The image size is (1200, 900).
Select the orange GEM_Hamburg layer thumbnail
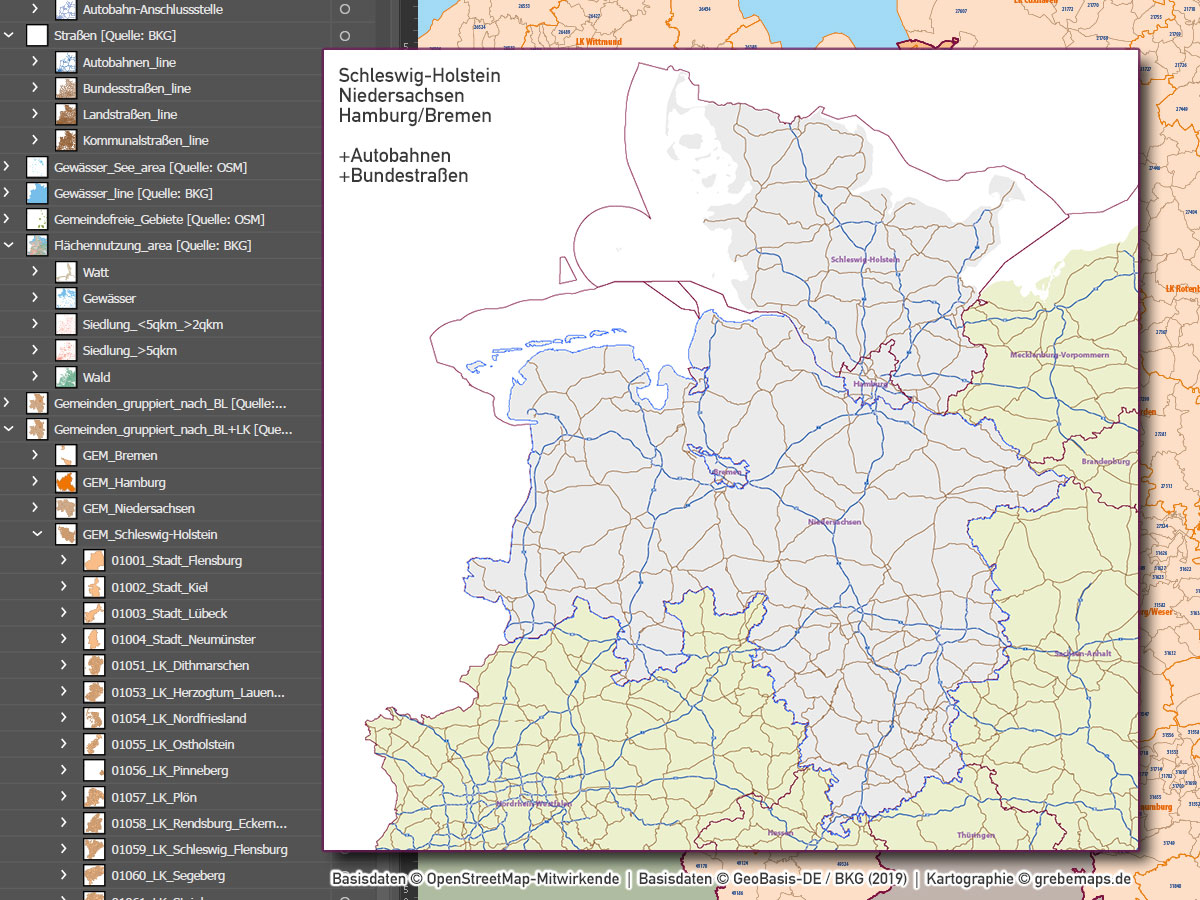click(x=65, y=481)
